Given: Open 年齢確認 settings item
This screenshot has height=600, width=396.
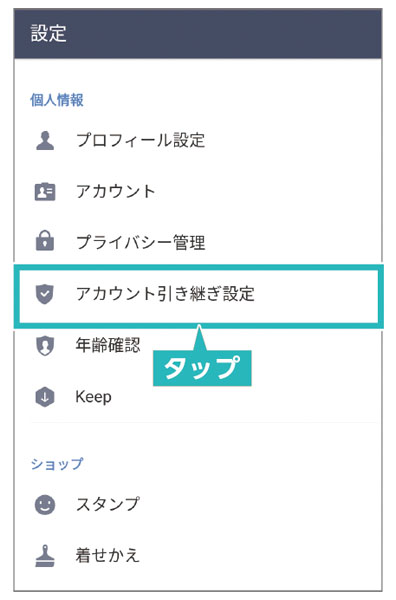Looking at the screenshot, I should tap(108, 345).
